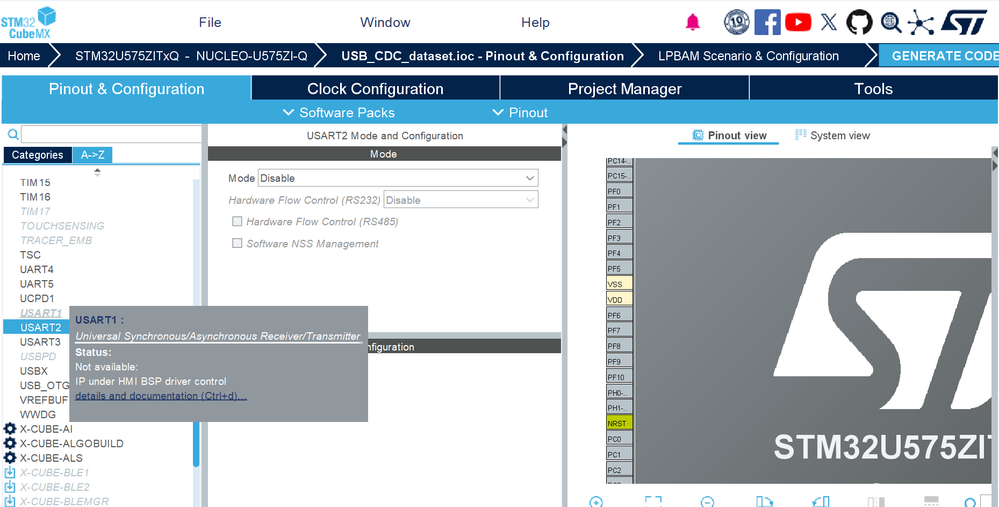
Task: Open the USART2 Mode dropdown
Action: pos(398,178)
